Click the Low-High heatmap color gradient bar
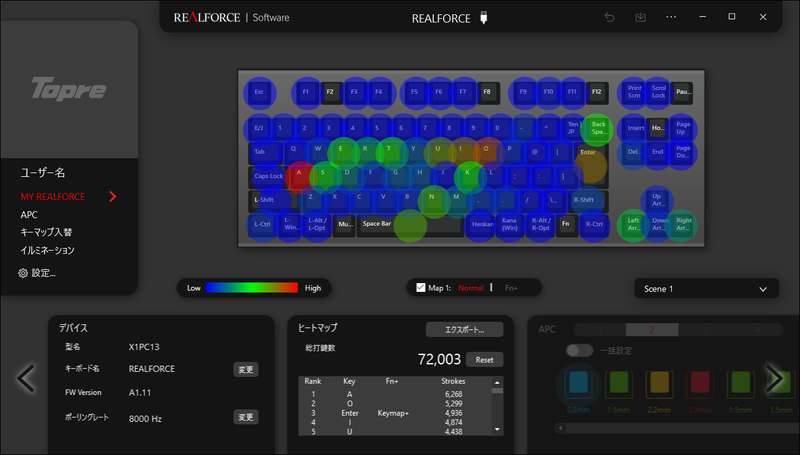The image size is (800, 455). [x=252, y=288]
